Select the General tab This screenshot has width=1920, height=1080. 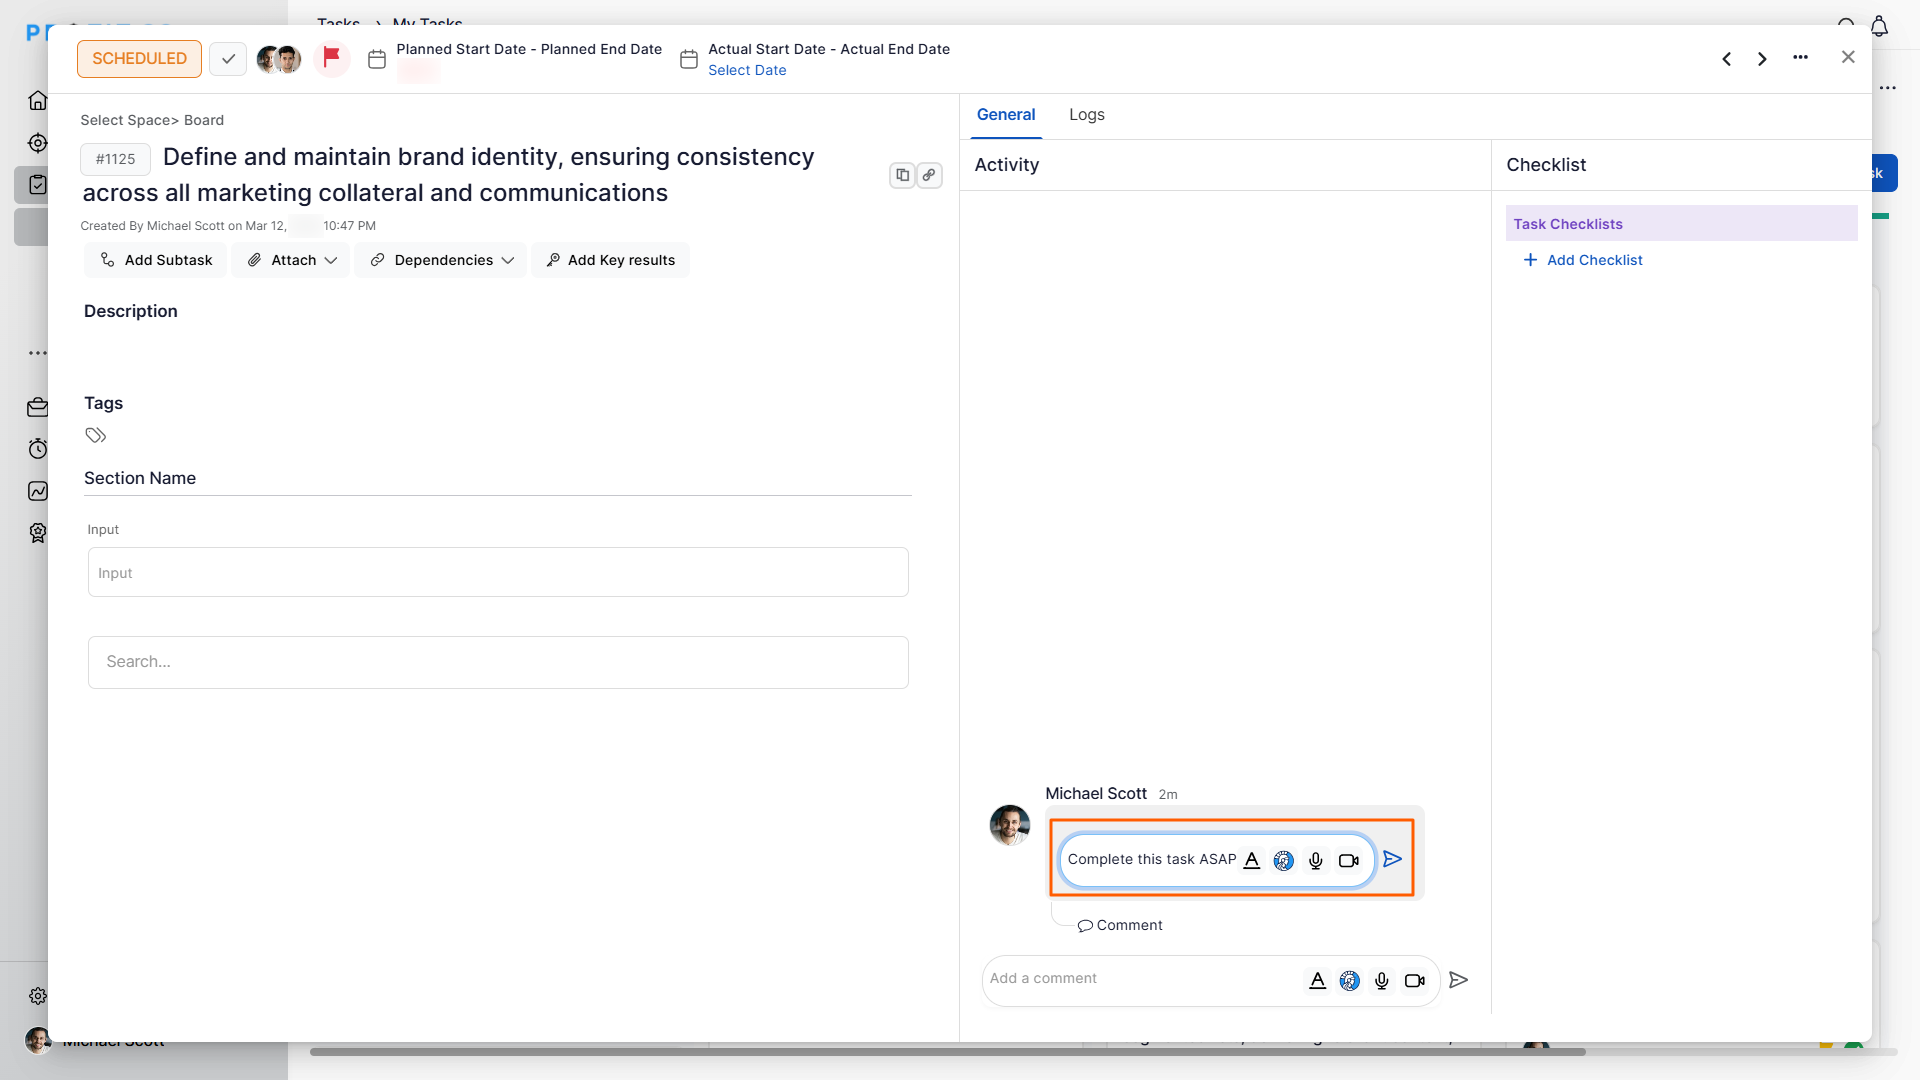point(1005,115)
